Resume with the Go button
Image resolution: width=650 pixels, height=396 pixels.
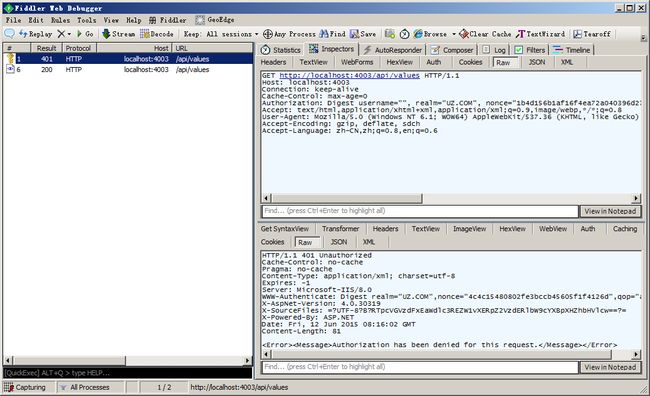pos(85,34)
